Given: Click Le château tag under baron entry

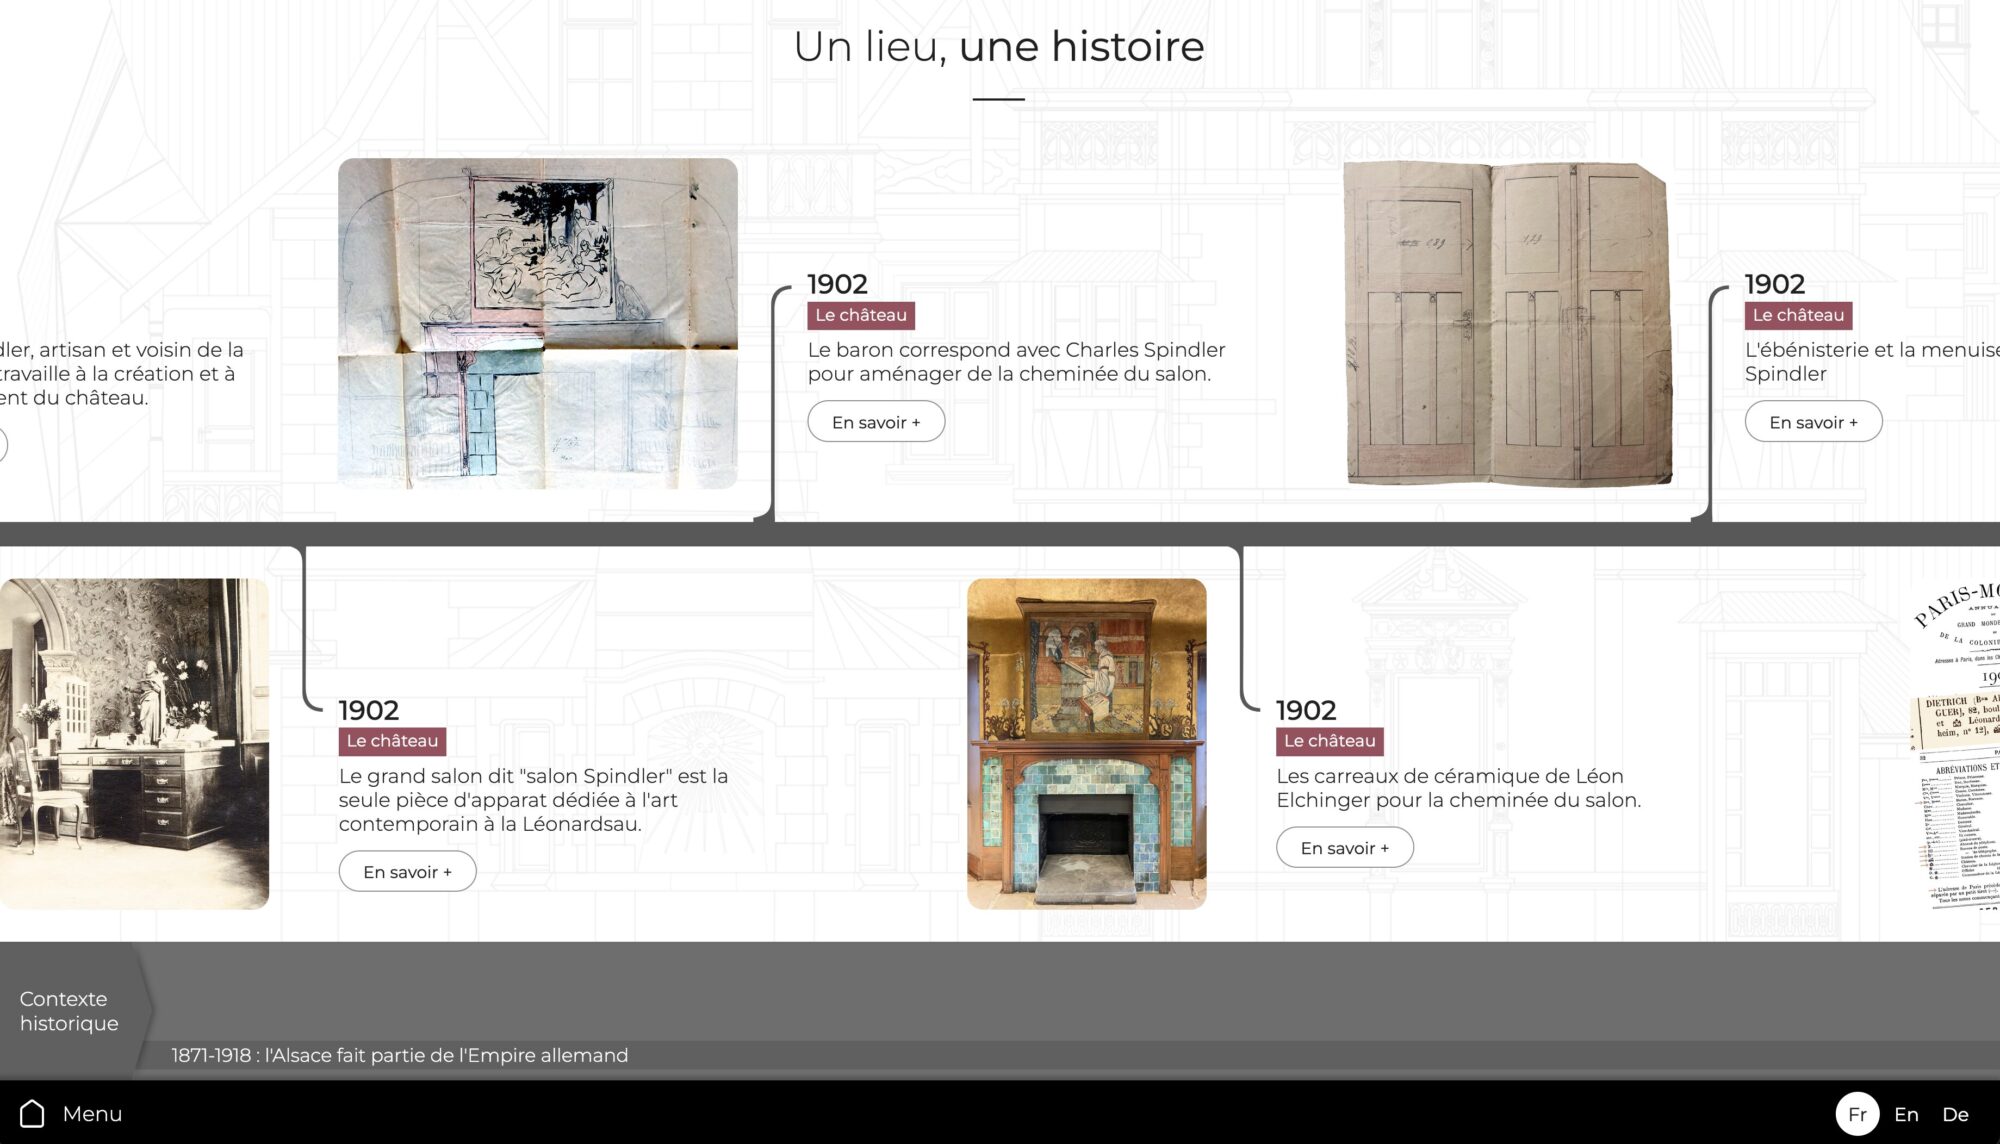Looking at the screenshot, I should pos(861,315).
